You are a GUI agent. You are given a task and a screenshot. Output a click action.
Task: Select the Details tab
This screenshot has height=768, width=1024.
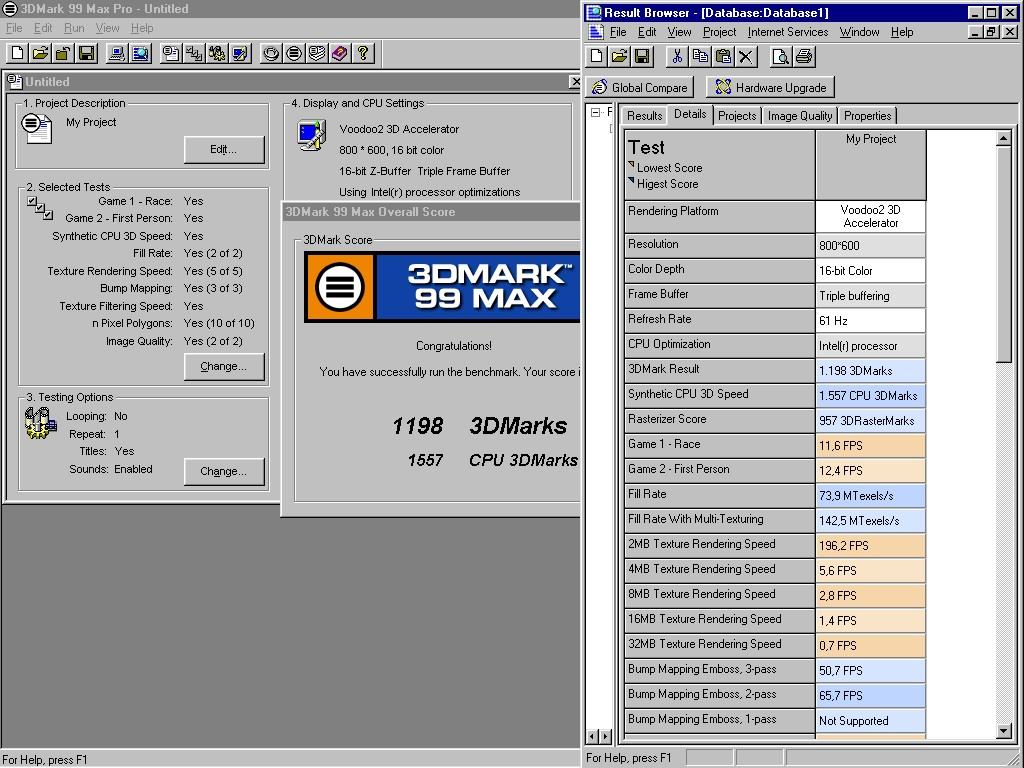pos(690,114)
